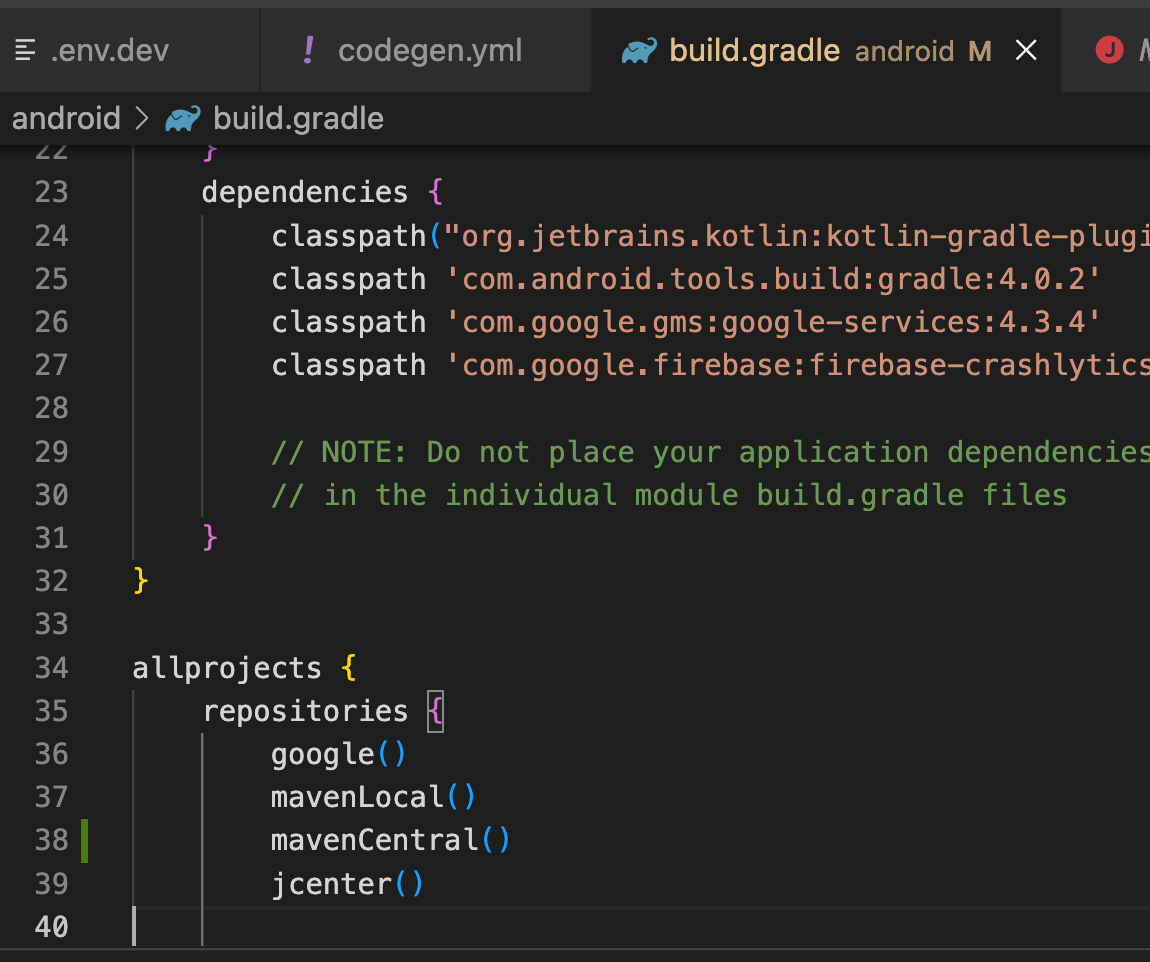Viewport: 1150px width, 962px height.
Task: Click the jcenter() call on line 39
Action: click(347, 883)
